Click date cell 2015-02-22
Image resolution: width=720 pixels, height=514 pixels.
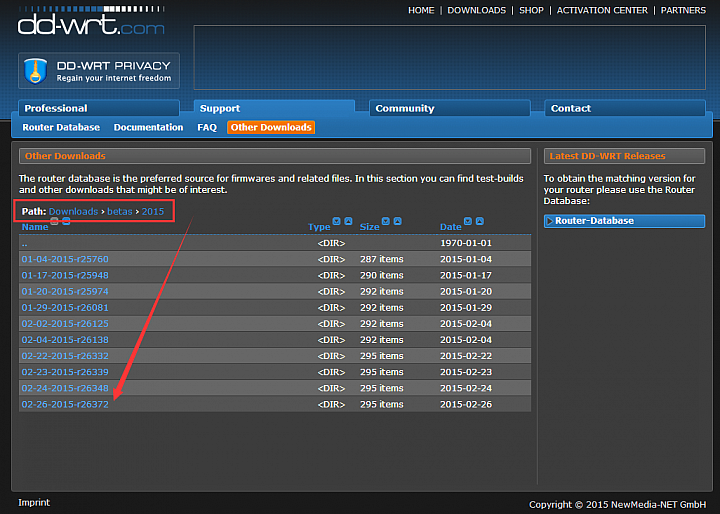click(x=466, y=356)
